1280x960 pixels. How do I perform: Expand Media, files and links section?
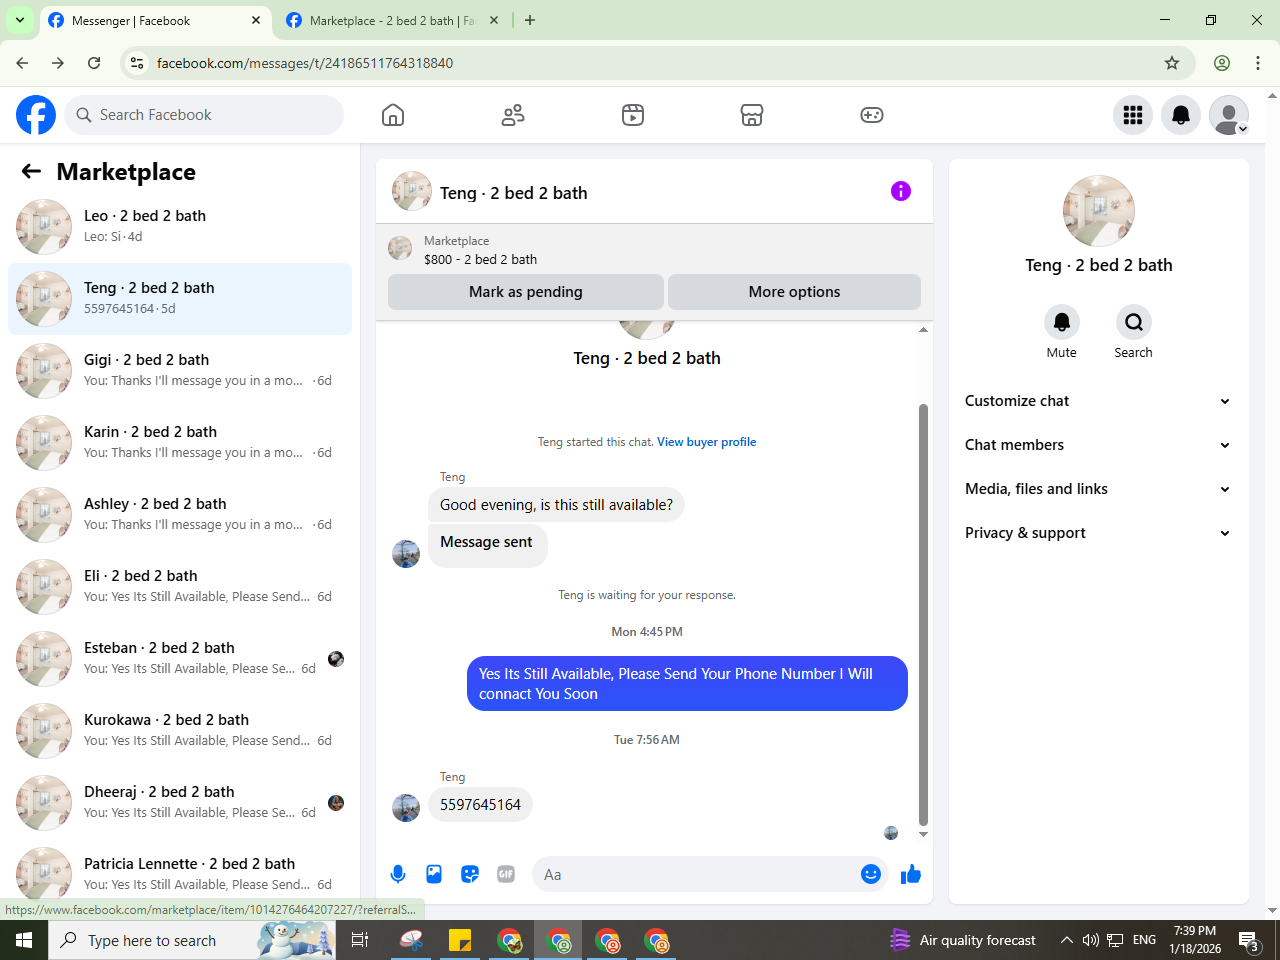point(1098,489)
